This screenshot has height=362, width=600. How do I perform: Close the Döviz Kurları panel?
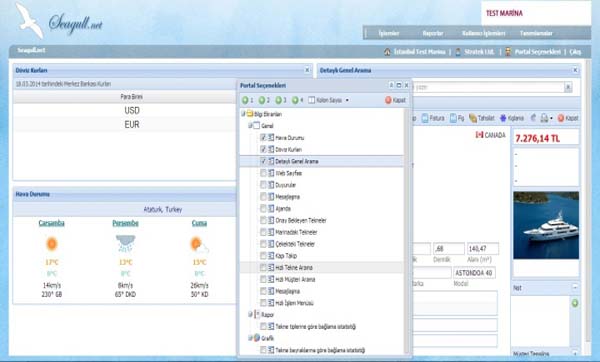[x=307, y=70]
